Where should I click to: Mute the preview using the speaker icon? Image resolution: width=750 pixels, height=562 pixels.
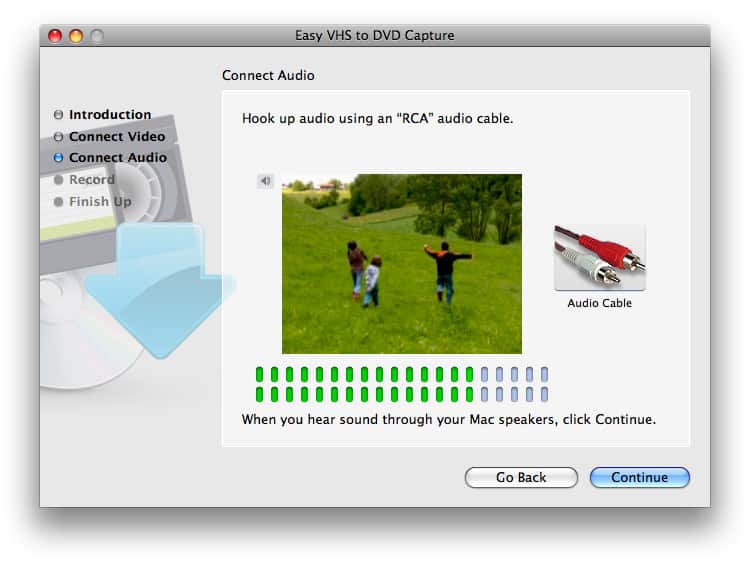tap(265, 181)
